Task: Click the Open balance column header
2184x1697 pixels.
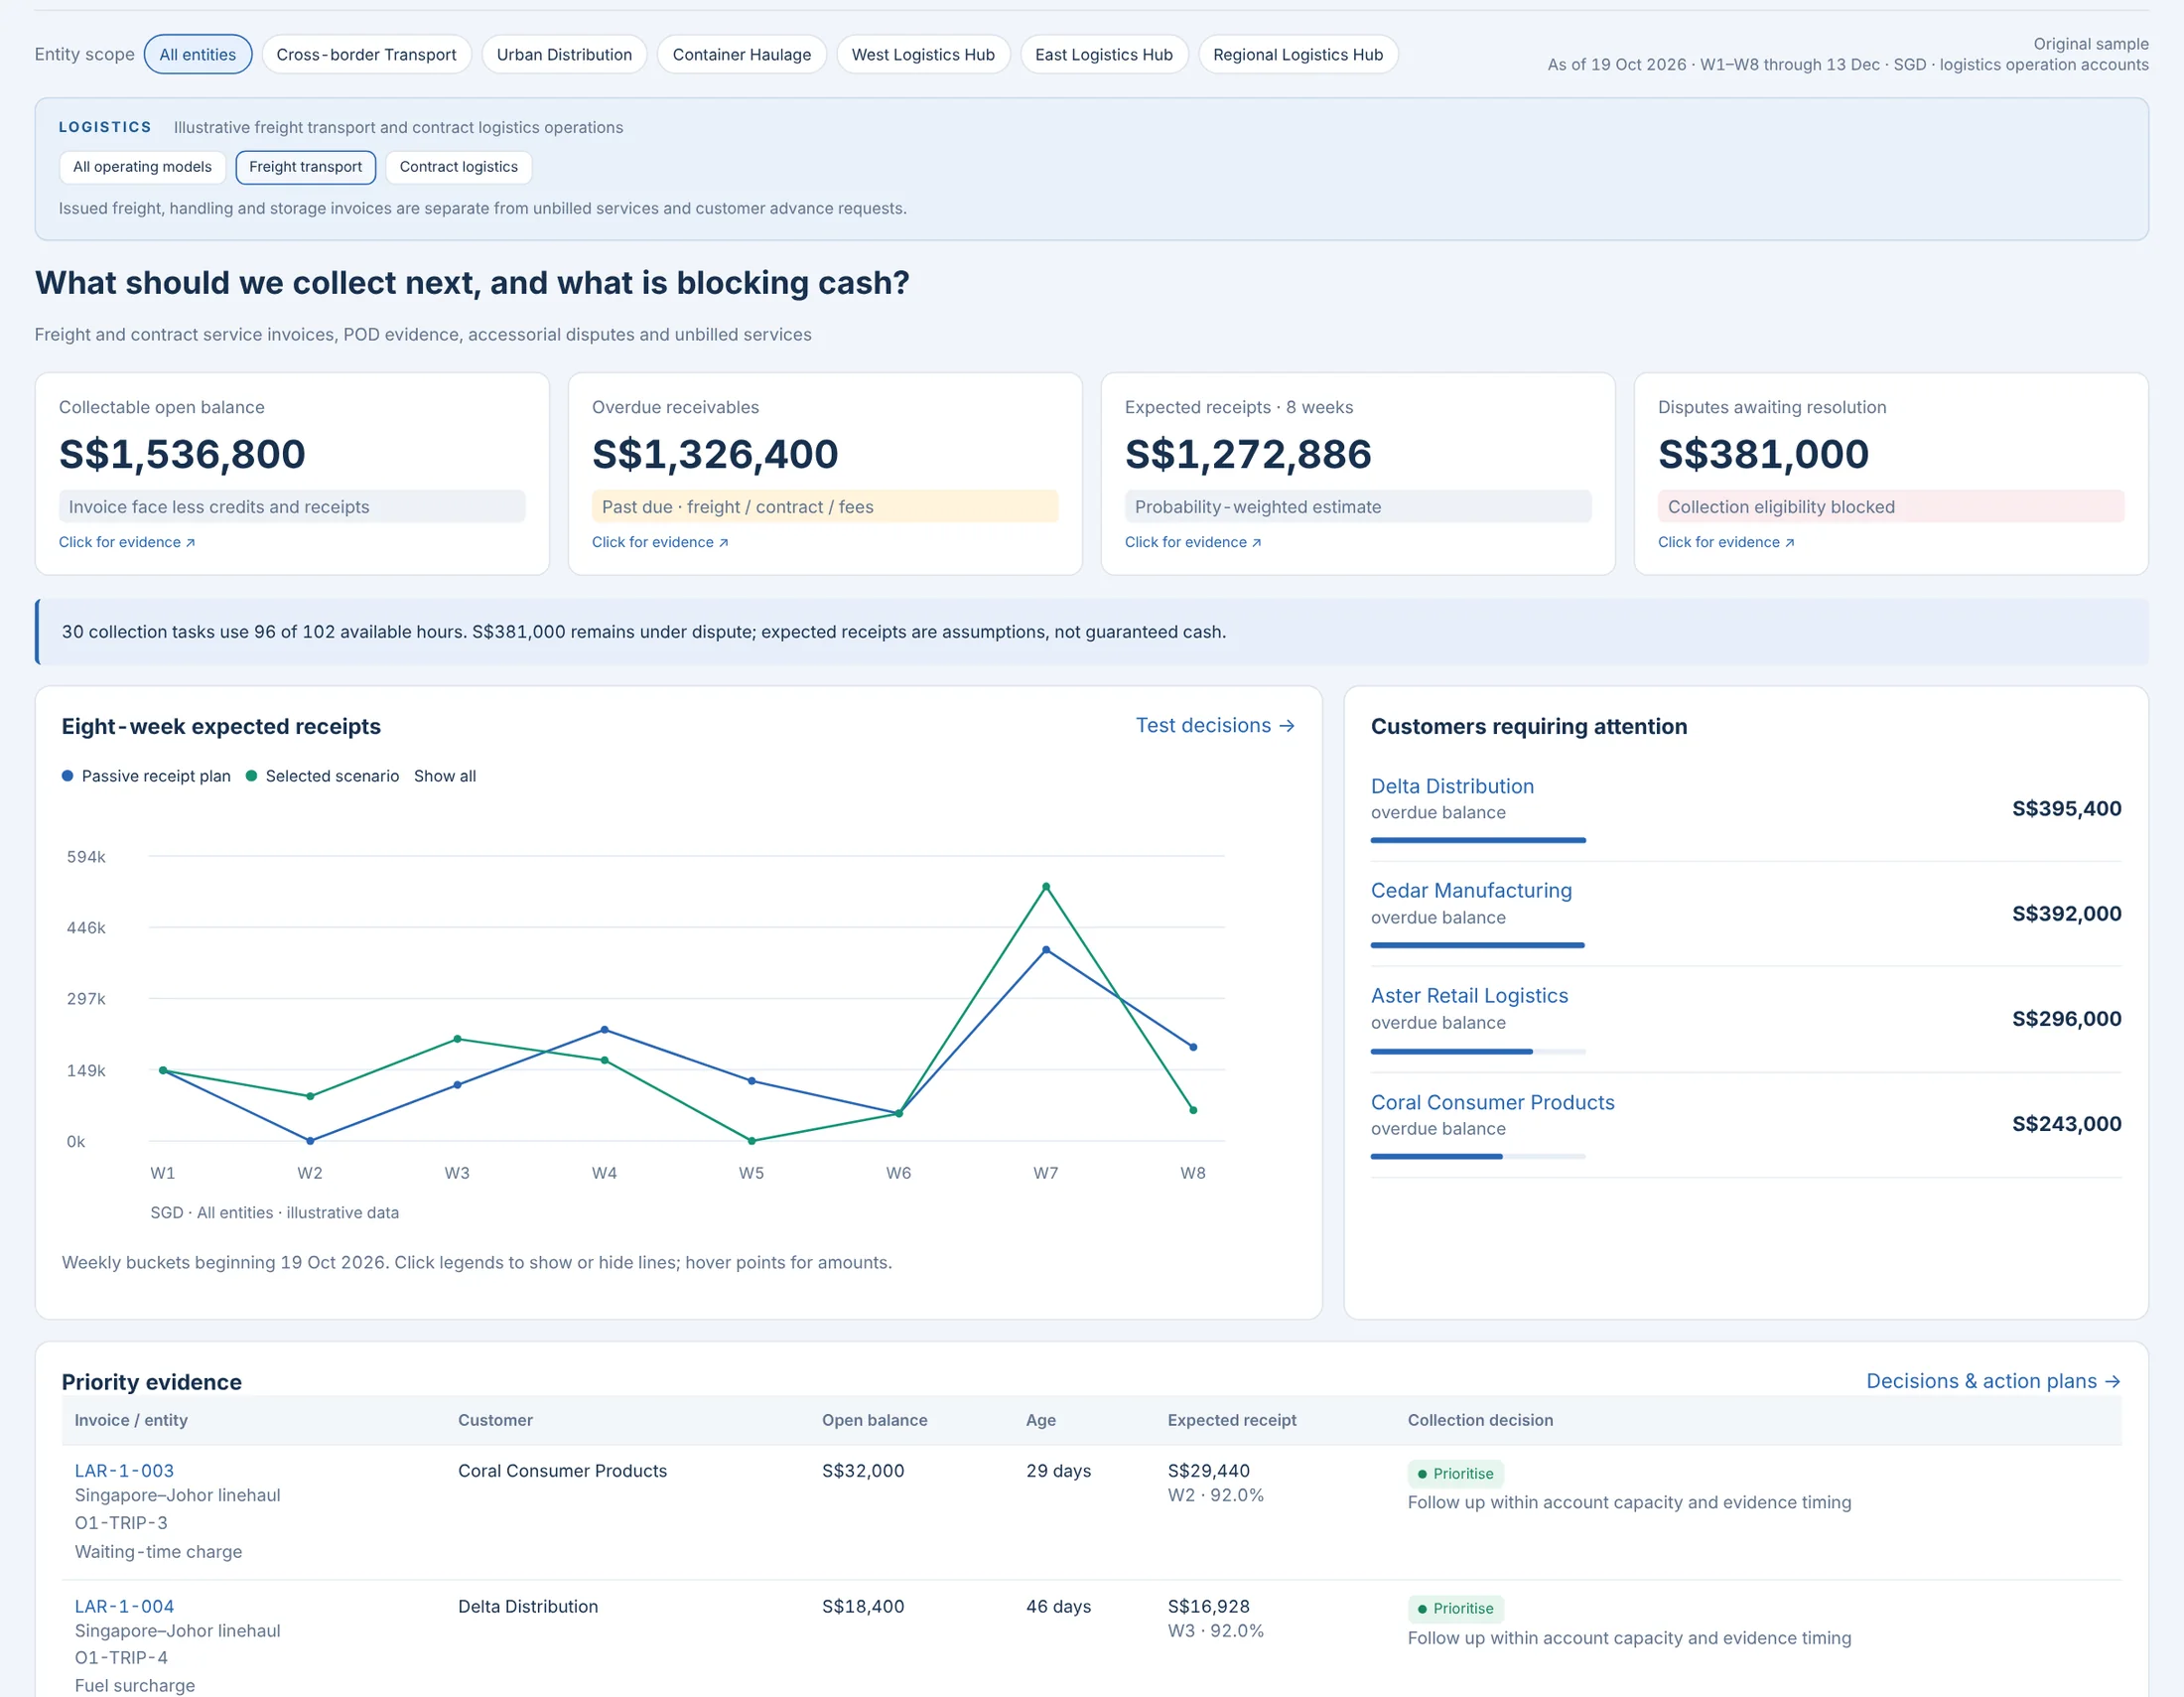Action: tap(874, 1420)
